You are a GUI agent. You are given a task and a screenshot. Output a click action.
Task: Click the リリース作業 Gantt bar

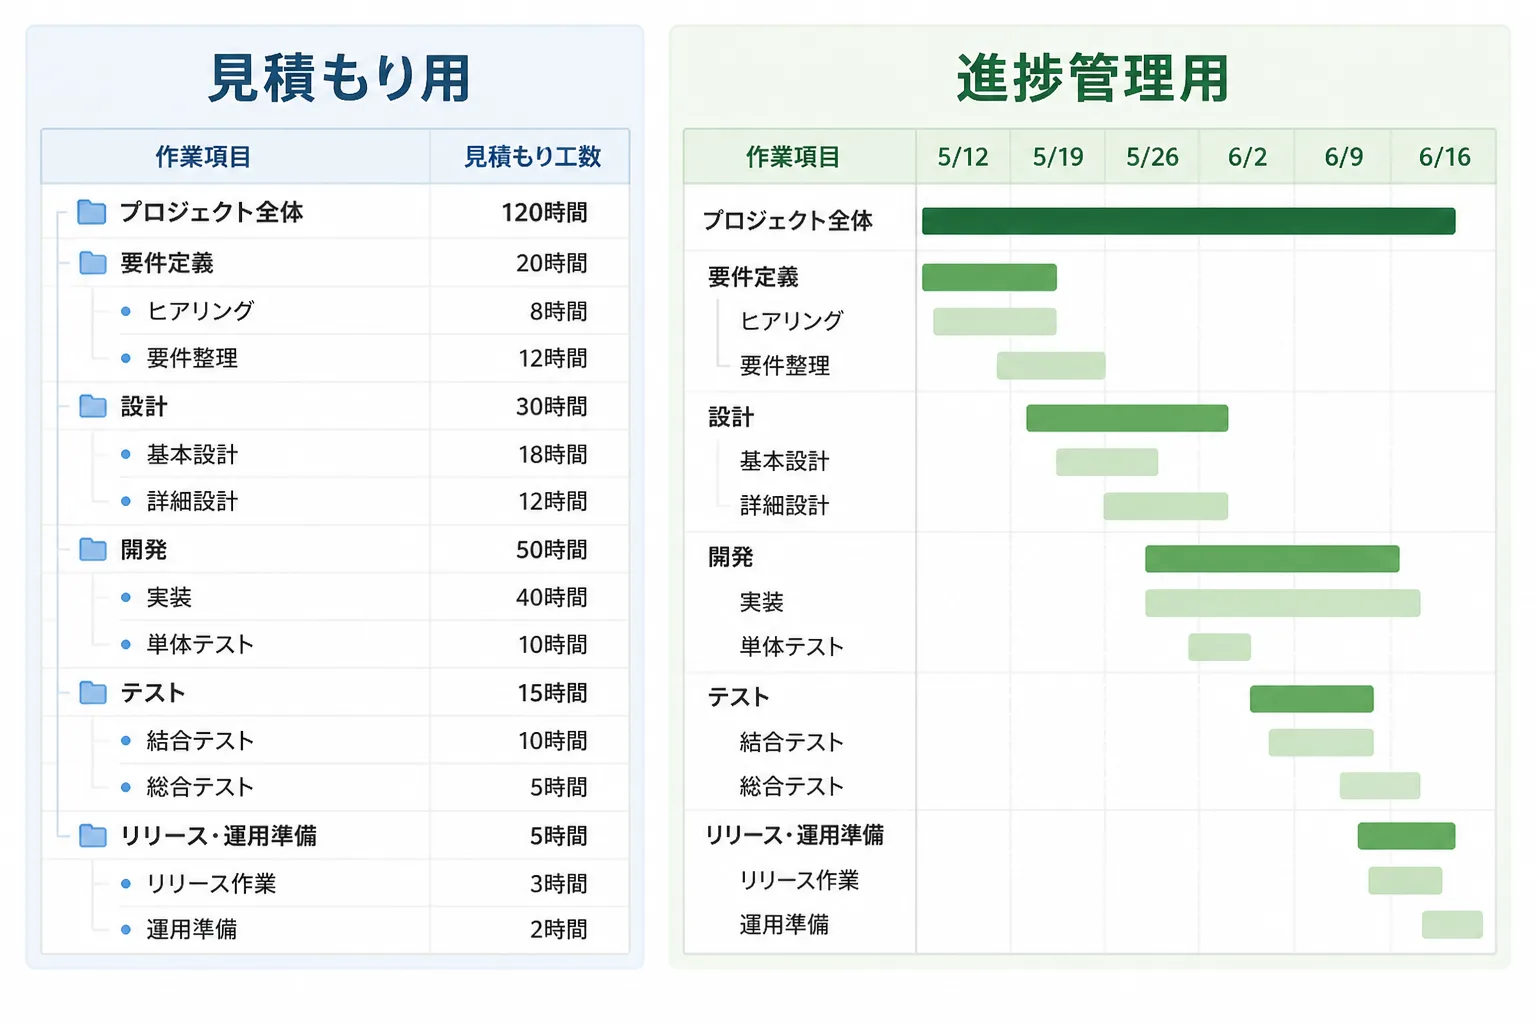click(x=1405, y=881)
